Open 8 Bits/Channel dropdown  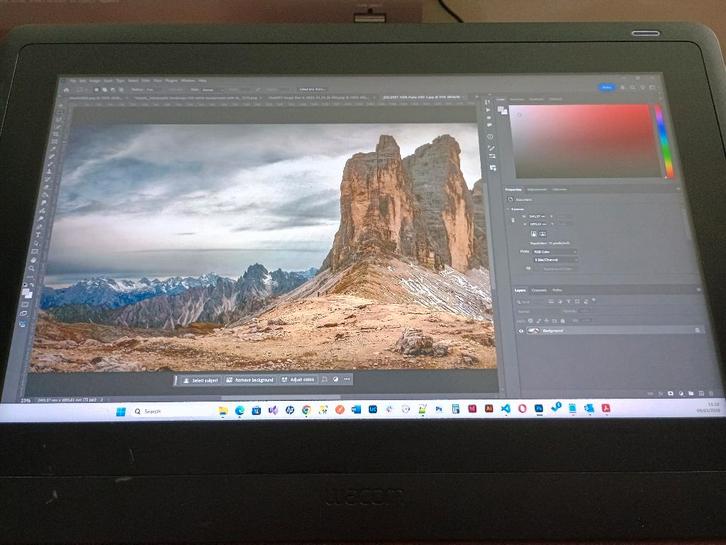554,260
